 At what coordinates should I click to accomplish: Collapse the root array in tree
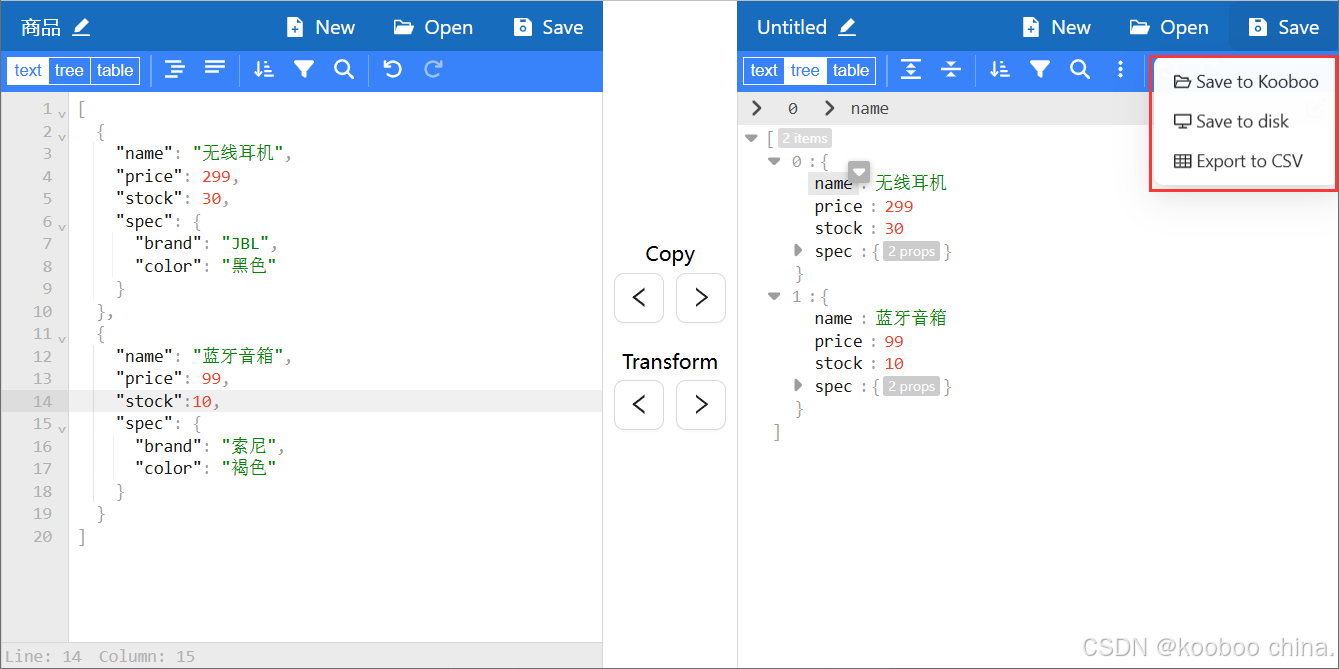752,139
